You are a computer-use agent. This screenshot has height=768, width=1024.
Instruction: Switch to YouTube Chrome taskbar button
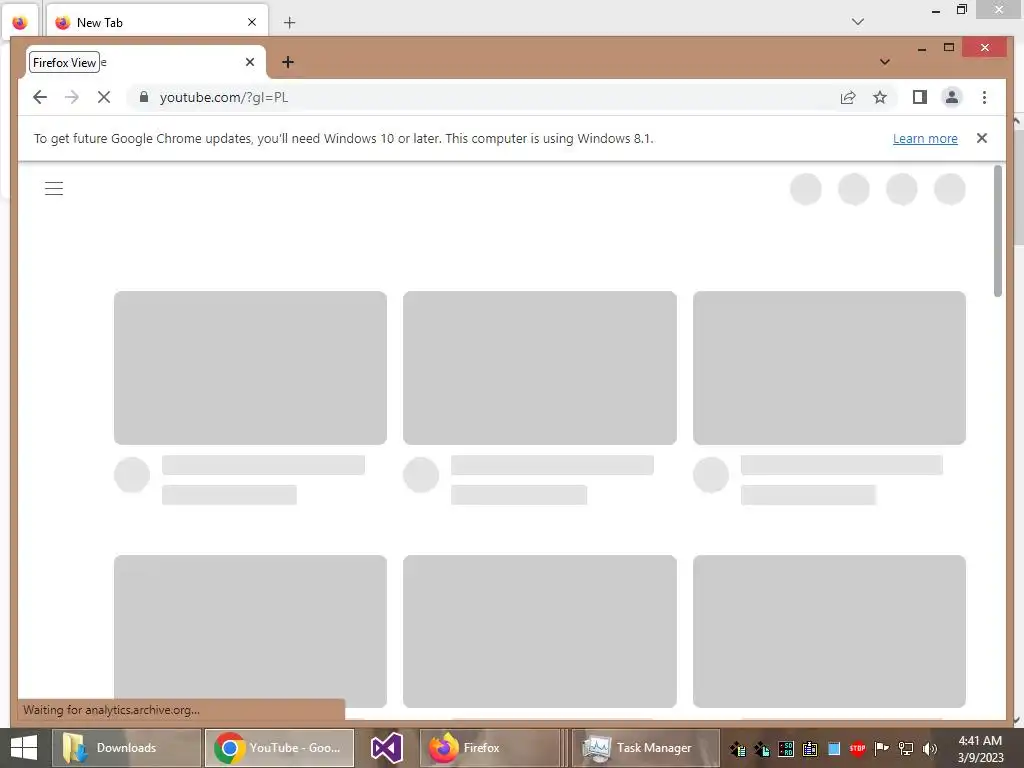pyautogui.click(x=280, y=748)
